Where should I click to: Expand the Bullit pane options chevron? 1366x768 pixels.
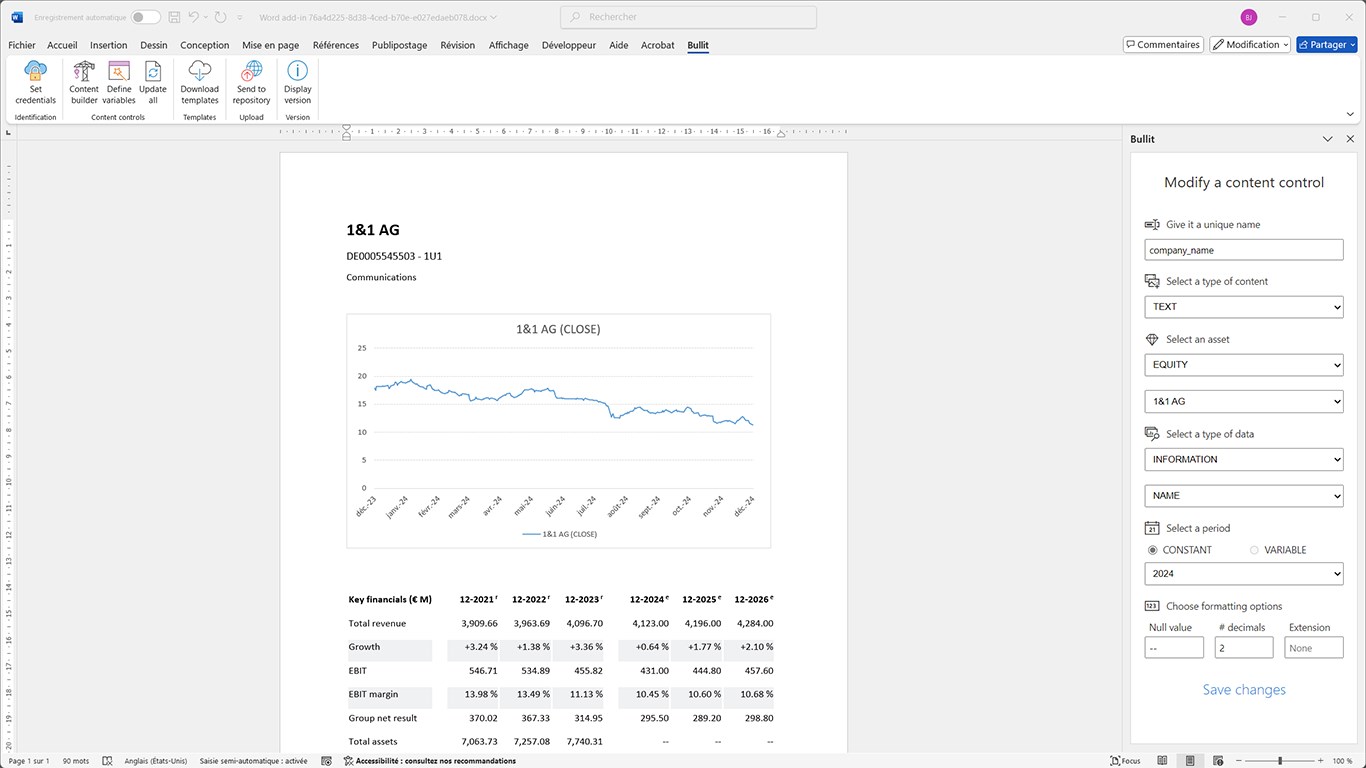point(1327,139)
